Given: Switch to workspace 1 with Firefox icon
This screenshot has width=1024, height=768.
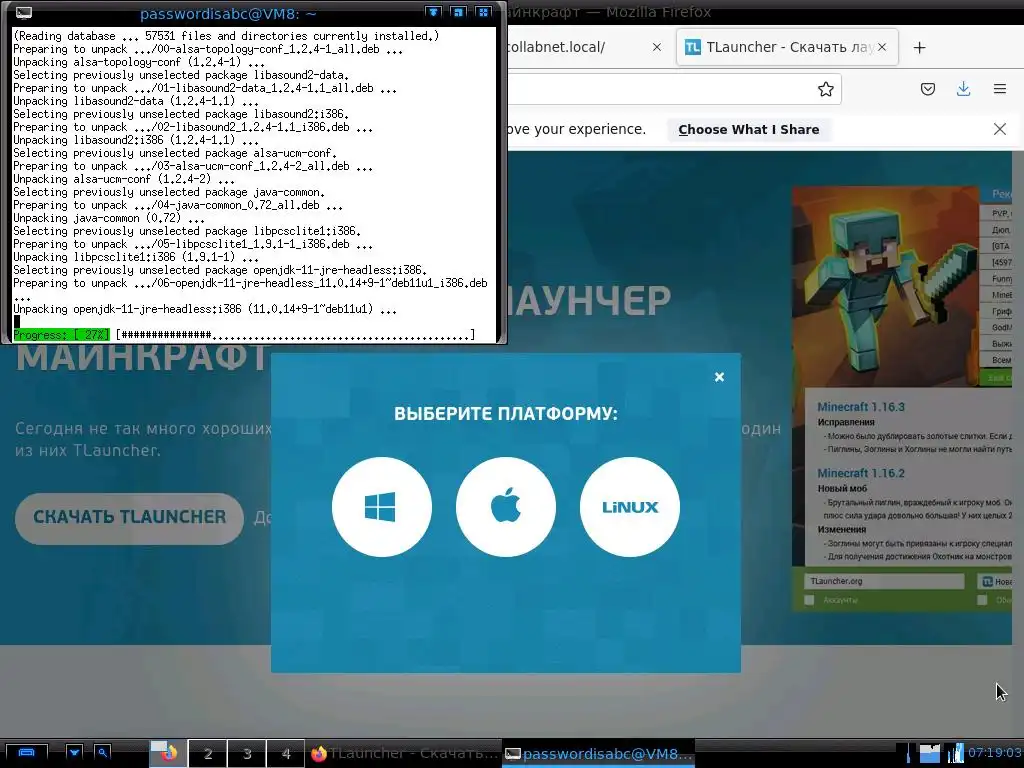Looking at the screenshot, I should [168, 754].
